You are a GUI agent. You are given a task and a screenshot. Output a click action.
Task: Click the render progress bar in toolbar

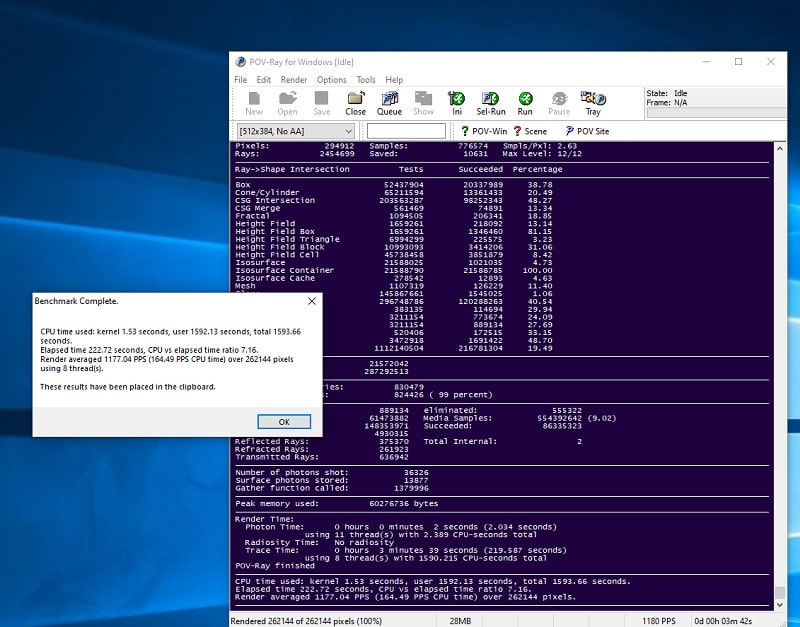pyautogui.click(x=716, y=113)
